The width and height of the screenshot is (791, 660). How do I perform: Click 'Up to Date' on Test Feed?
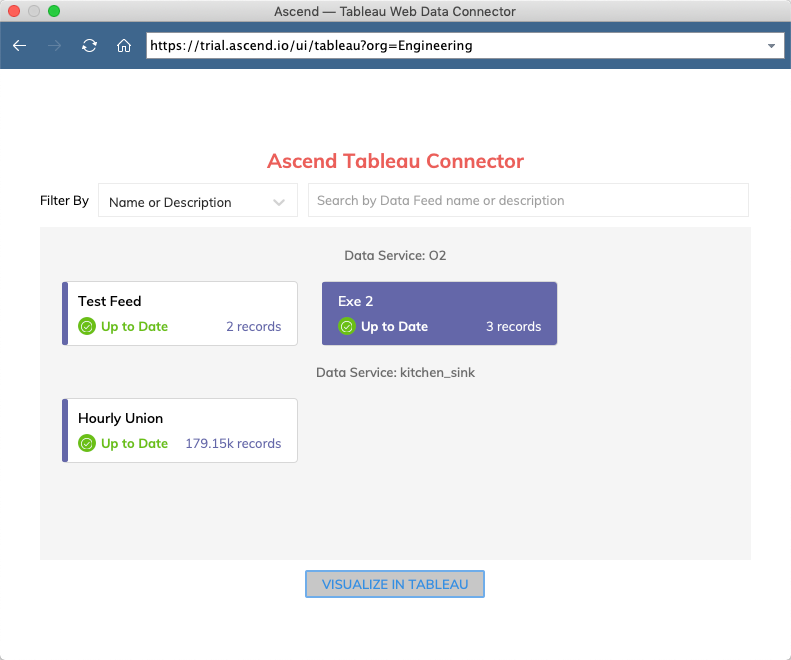(x=134, y=326)
